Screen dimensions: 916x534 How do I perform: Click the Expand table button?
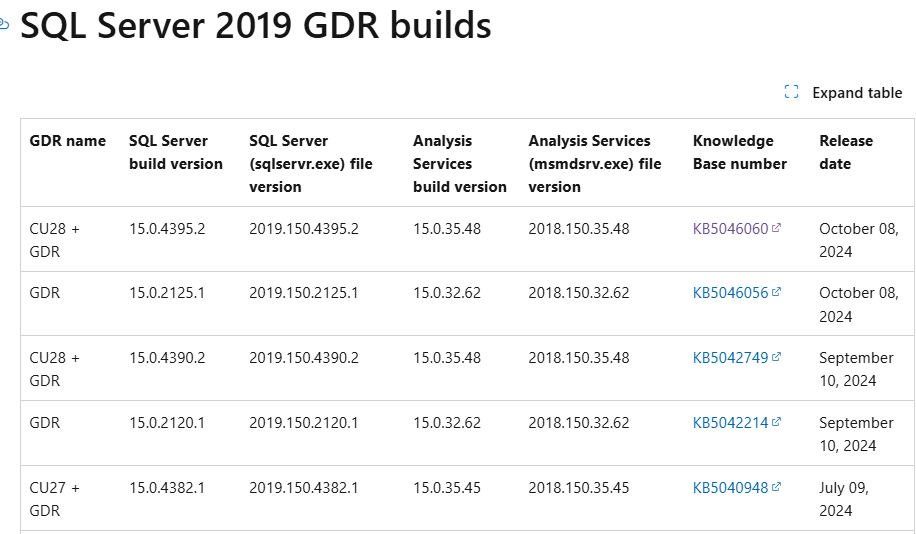(x=843, y=92)
